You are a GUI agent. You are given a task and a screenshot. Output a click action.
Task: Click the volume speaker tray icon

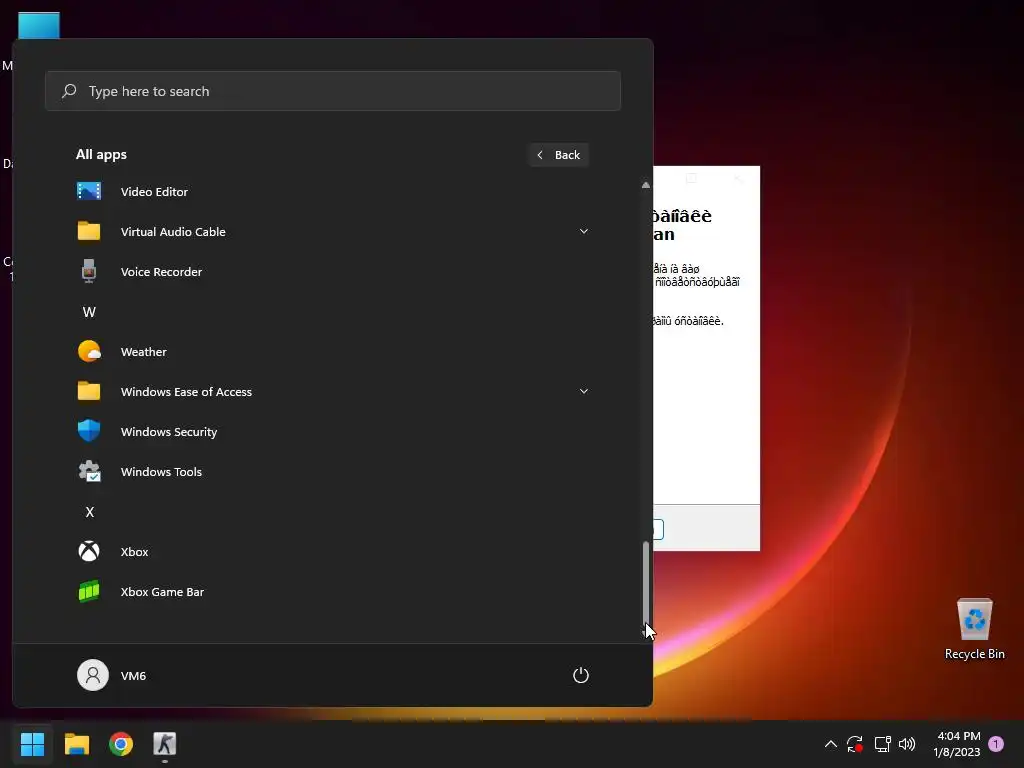(x=907, y=744)
